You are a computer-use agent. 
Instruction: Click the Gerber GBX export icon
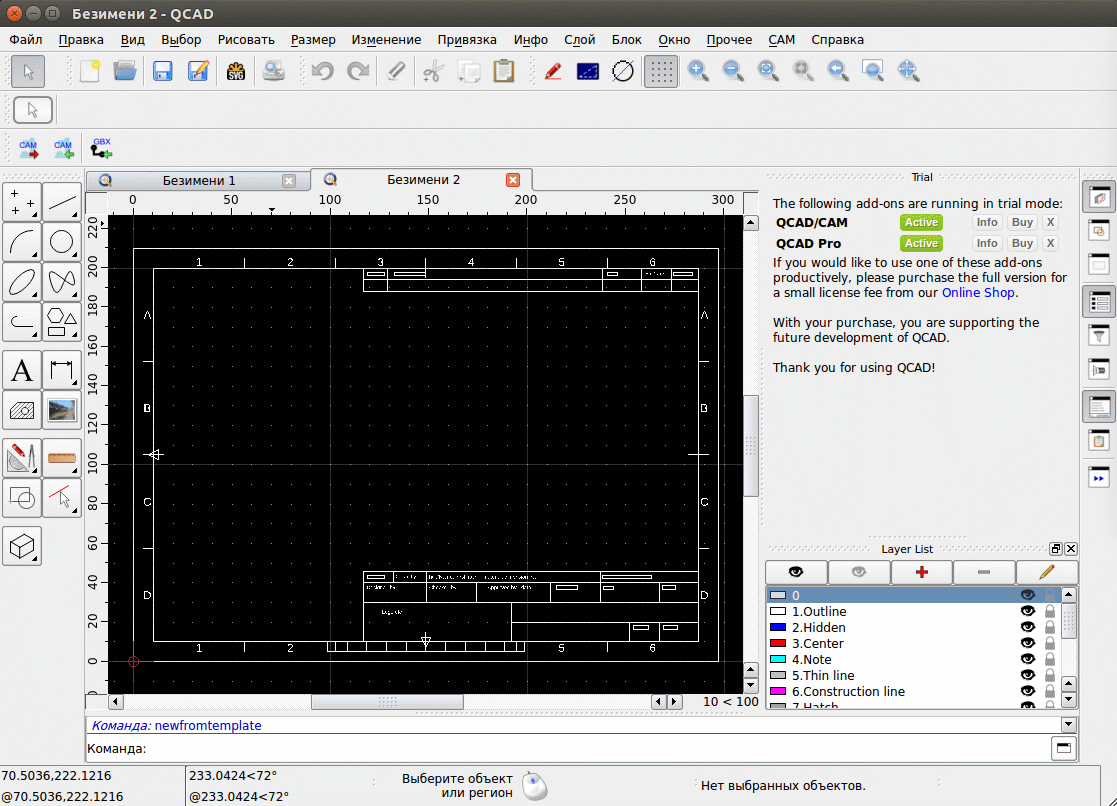101,148
